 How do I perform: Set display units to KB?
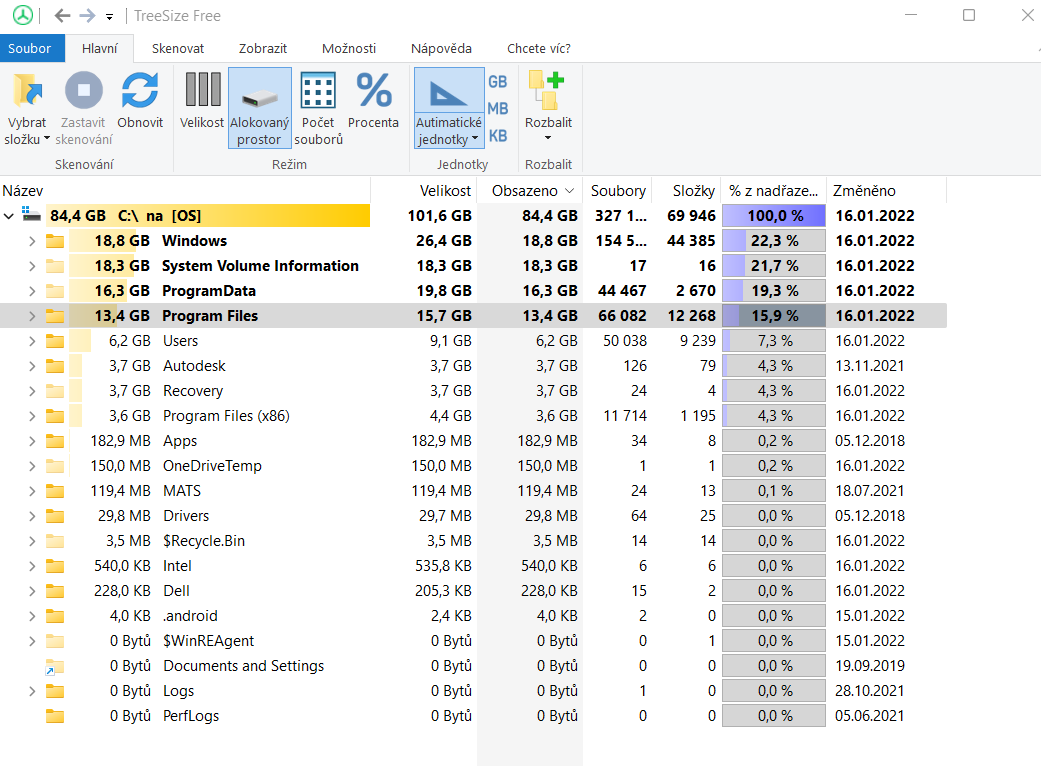coord(498,136)
